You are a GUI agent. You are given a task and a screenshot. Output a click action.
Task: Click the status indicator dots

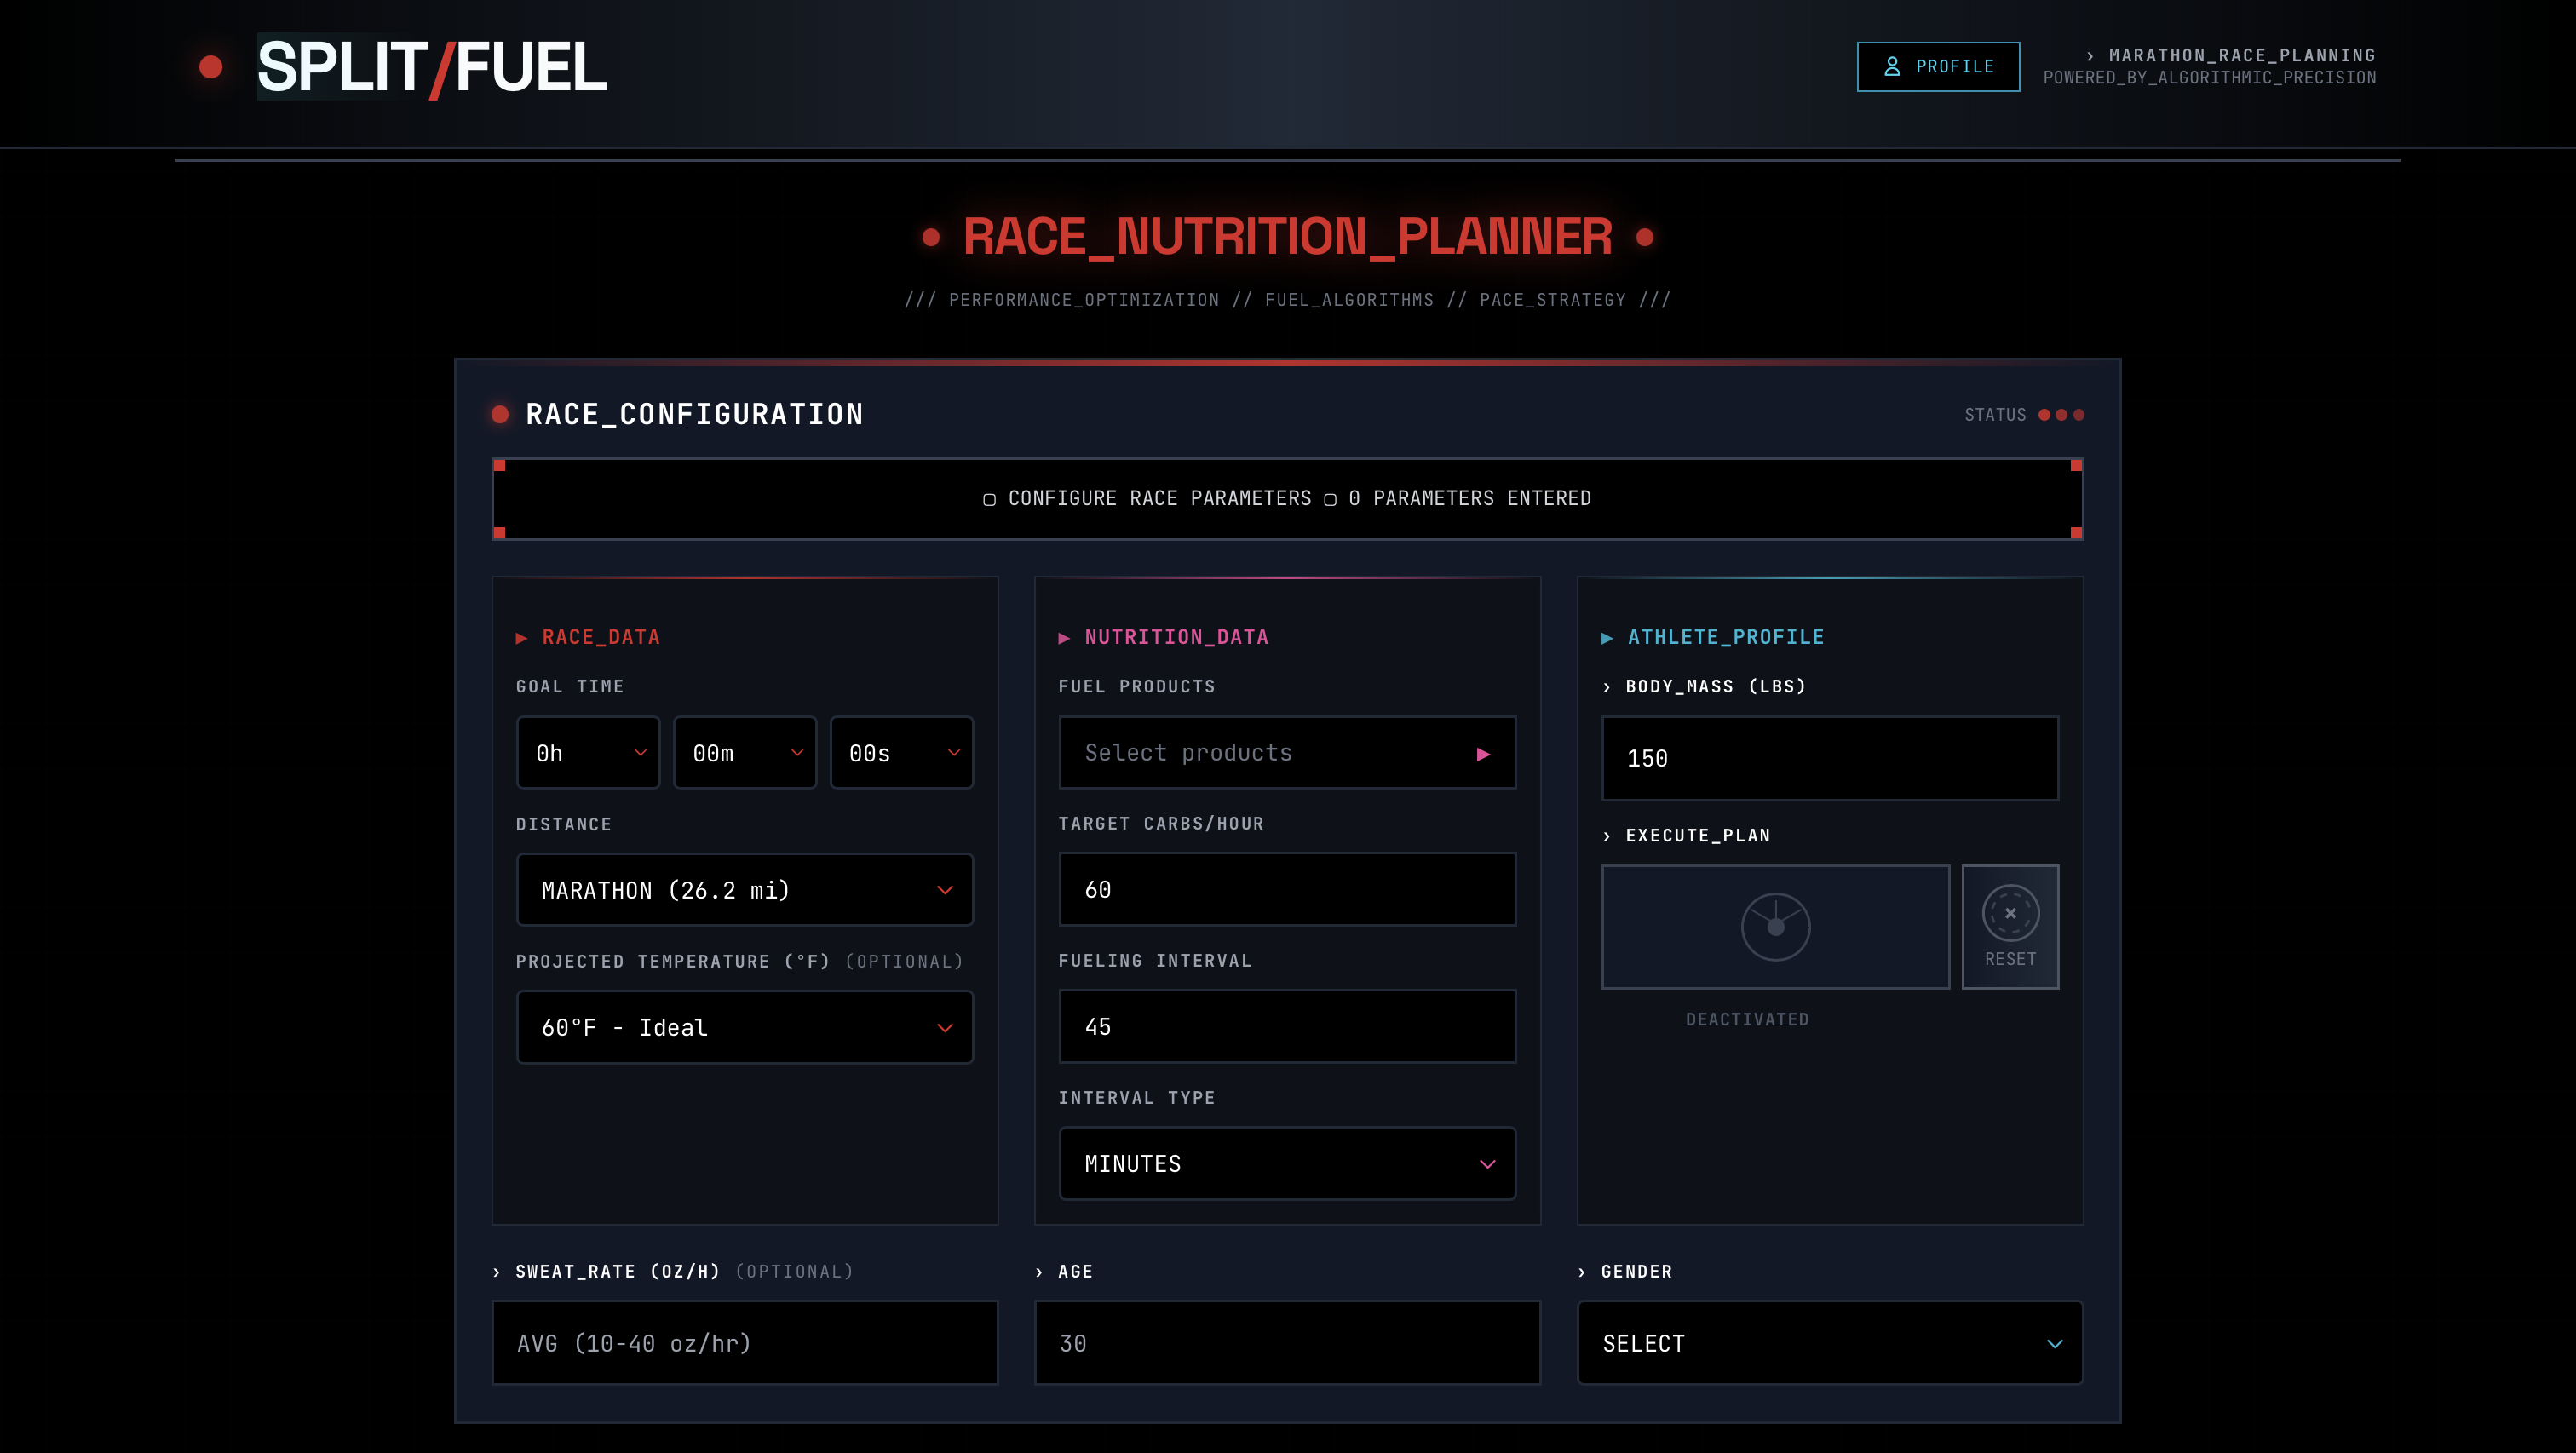click(2061, 415)
